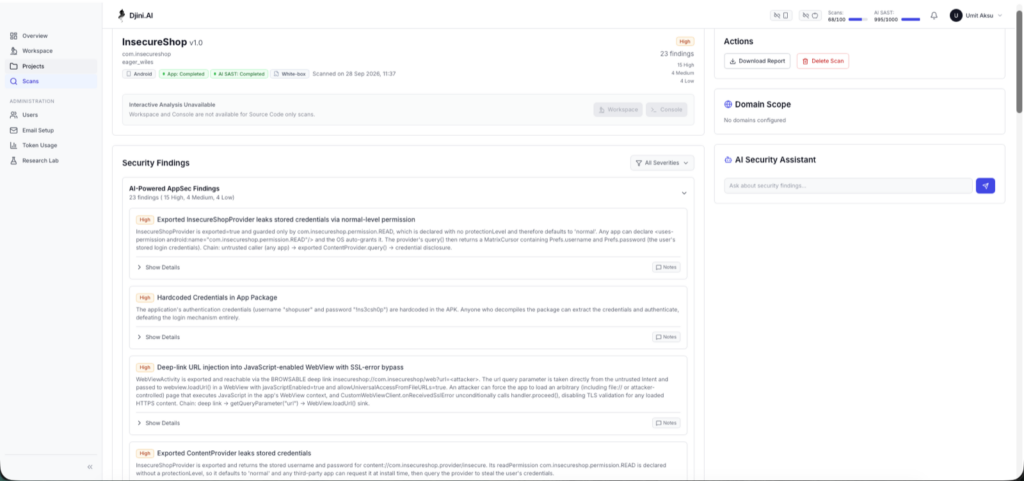Collapse the AI-Powered AppSec Findings section

point(684,193)
